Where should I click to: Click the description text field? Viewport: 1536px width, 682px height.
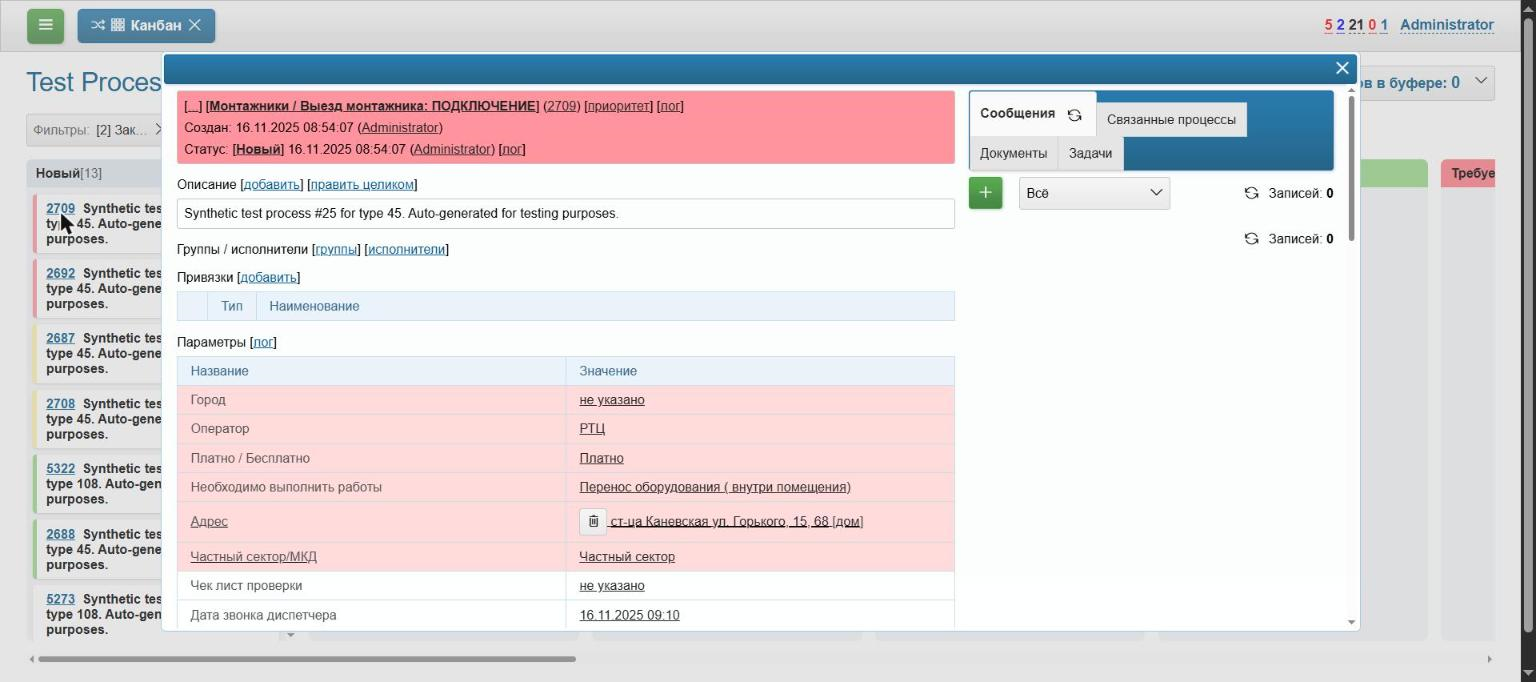point(566,213)
